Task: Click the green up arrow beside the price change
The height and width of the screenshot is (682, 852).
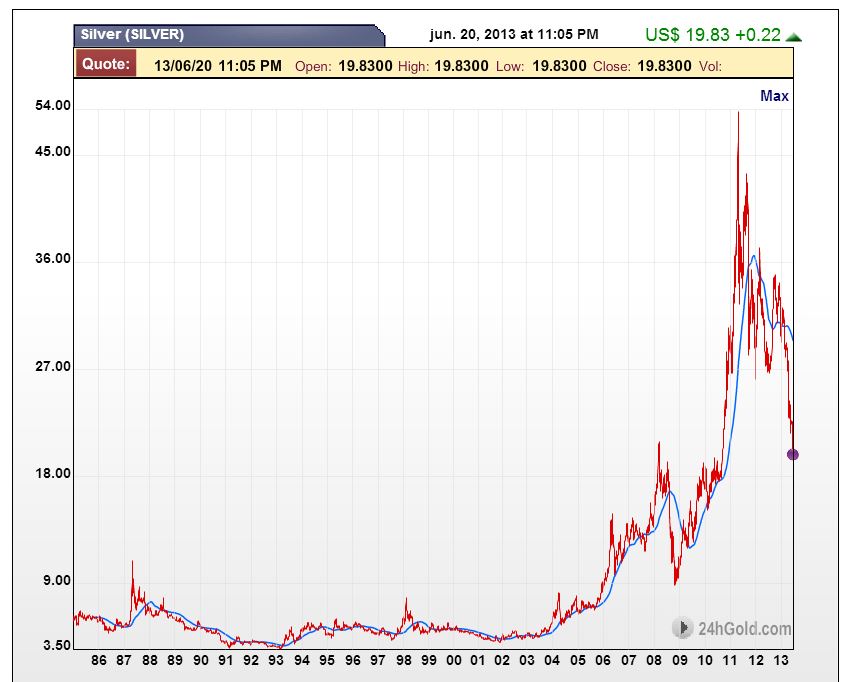Action: pyautogui.click(x=793, y=37)
